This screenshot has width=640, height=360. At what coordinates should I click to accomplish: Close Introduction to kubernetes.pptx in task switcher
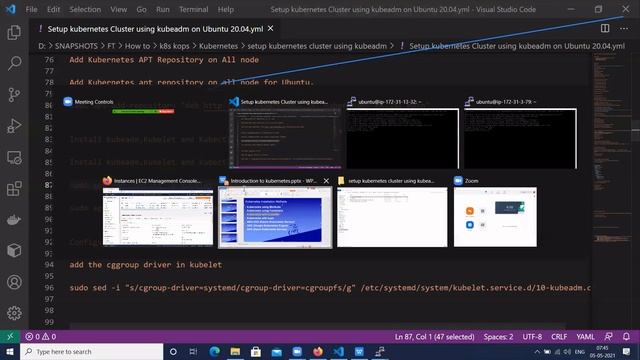tap(326, 181)
